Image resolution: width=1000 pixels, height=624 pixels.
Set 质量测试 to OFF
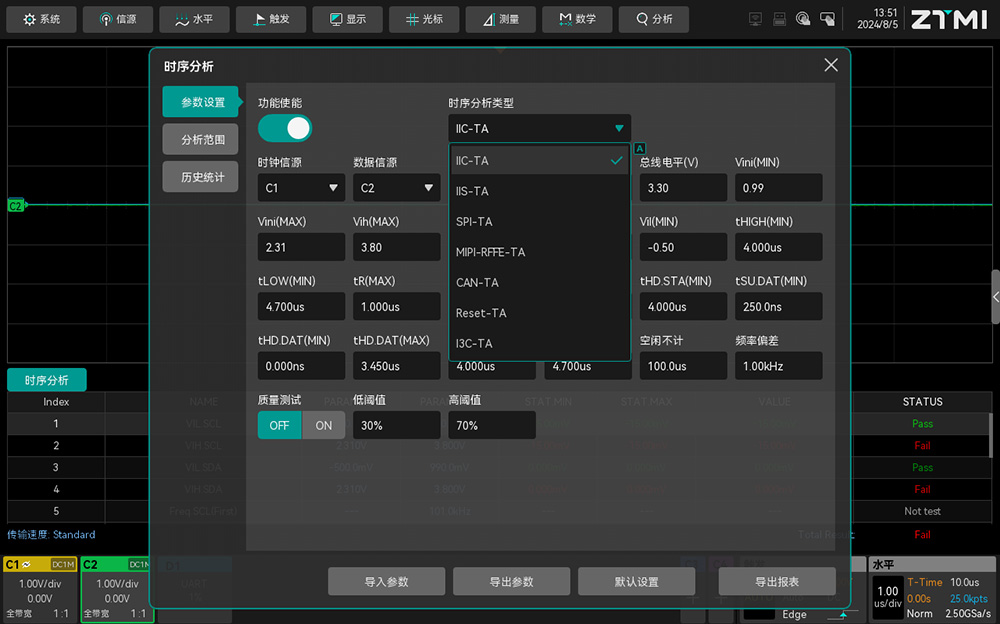(279, 425)
